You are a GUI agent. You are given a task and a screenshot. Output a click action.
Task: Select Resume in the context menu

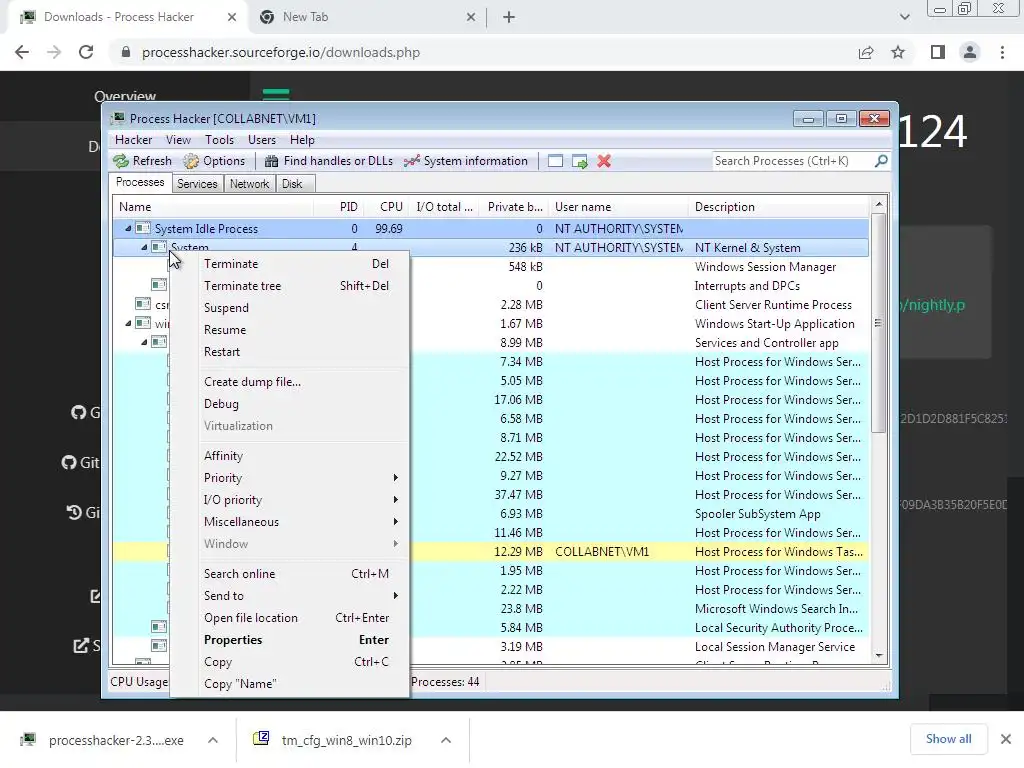click(289, 330)
